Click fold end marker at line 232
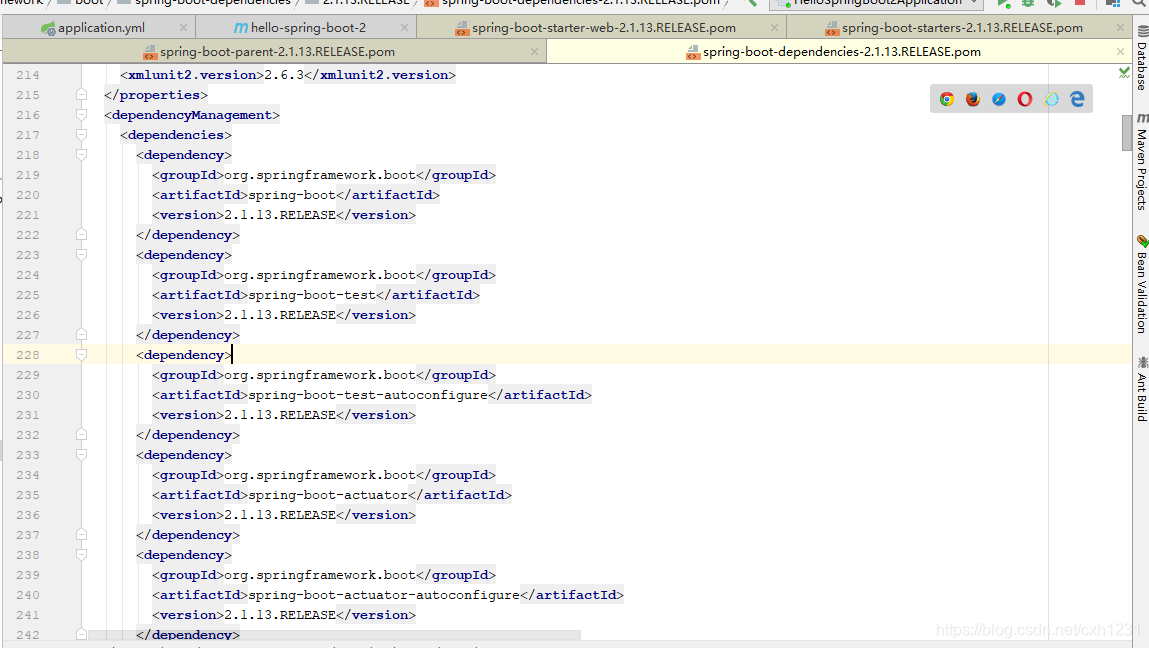The image size is (1149, 648). pyautogui.click(x=81, y=435)
